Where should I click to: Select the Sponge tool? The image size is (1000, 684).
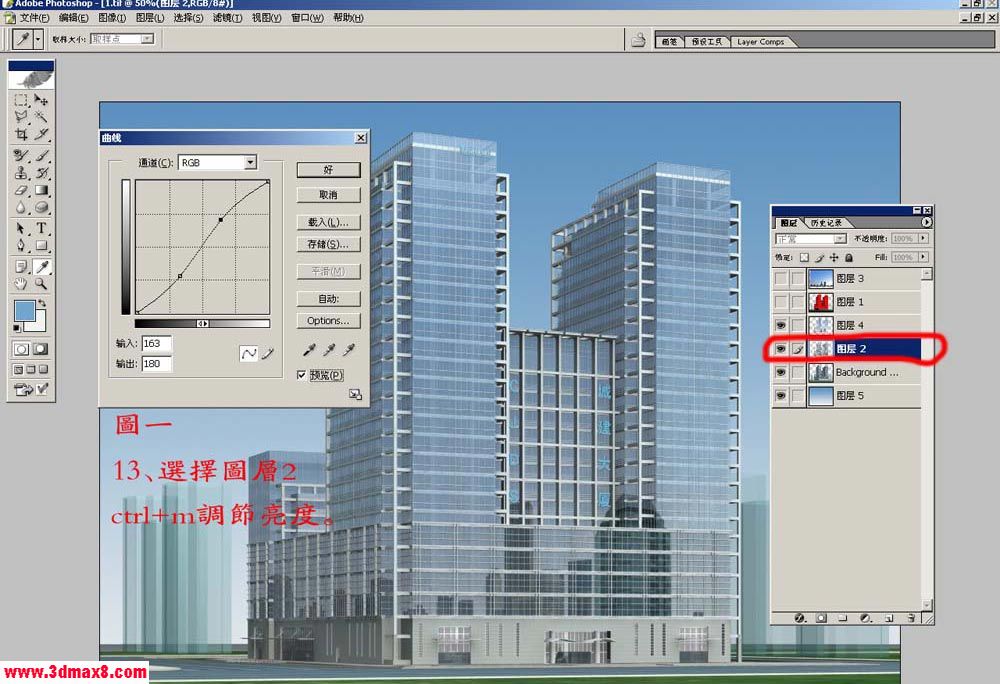[x=41, y=207]
